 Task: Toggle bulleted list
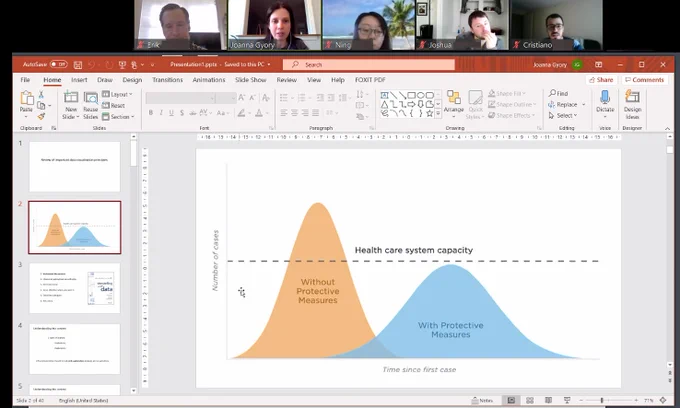click(x=284, y=98)
